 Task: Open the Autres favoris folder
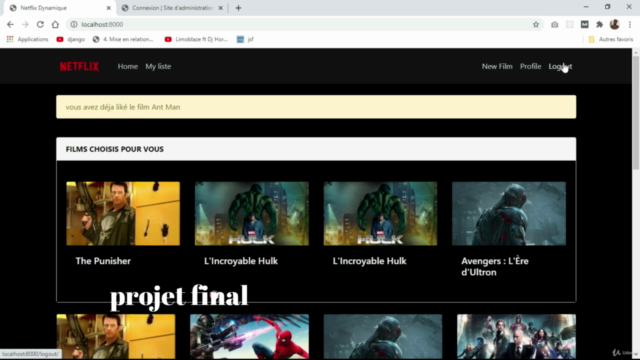tap(611, 39)
